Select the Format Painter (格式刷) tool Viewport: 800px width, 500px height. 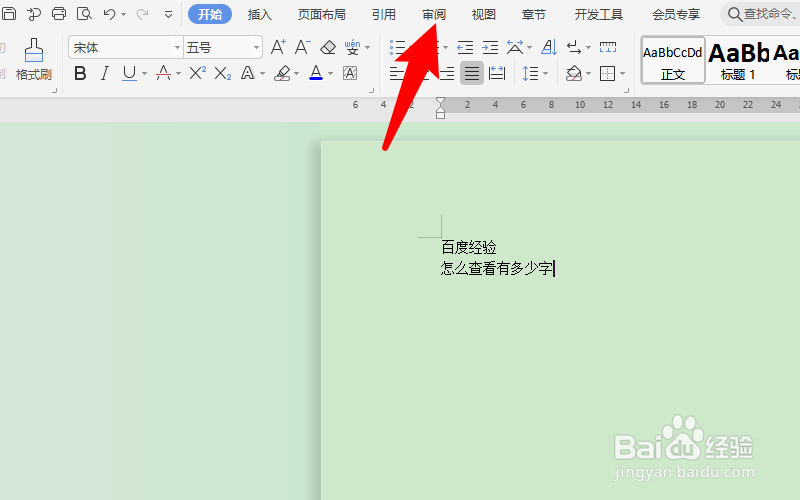coord(34,60)
